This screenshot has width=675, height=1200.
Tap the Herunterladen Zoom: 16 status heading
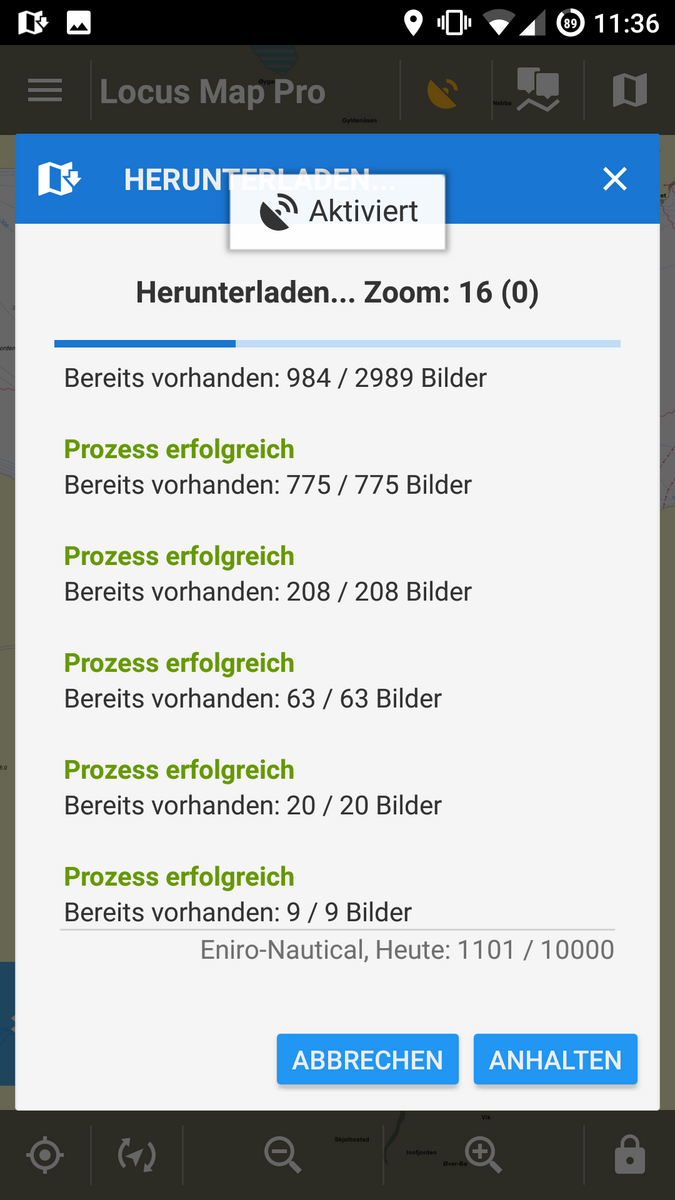(337, 292)
